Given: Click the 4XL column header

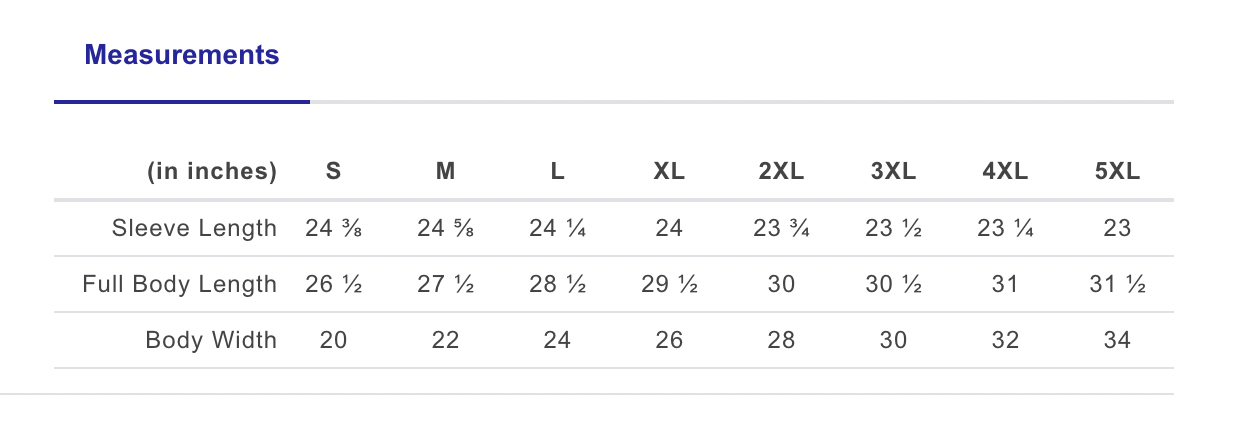Looking at the screenshot, I should click(x=1005, y=172).
